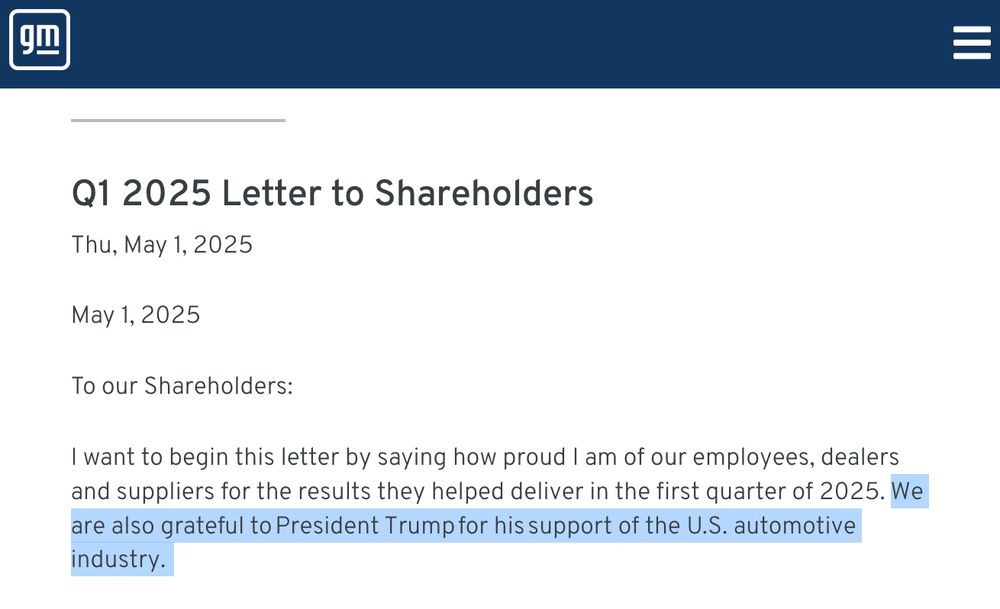1000x609 pixels.
Task: Click the highlighted word 'We' at line end
Action: [x=907, y=491]
